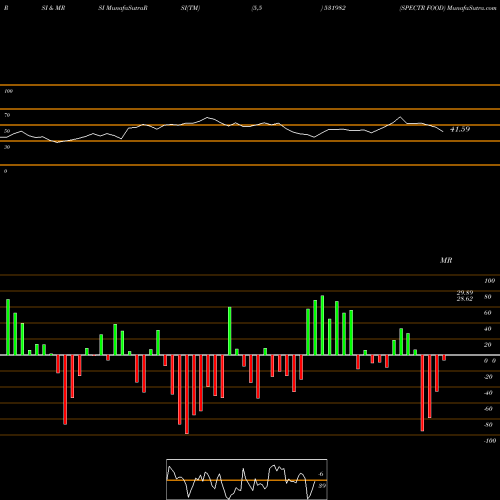Click the mini oscillator thumbnail chart at the bottom

[247, 479]
